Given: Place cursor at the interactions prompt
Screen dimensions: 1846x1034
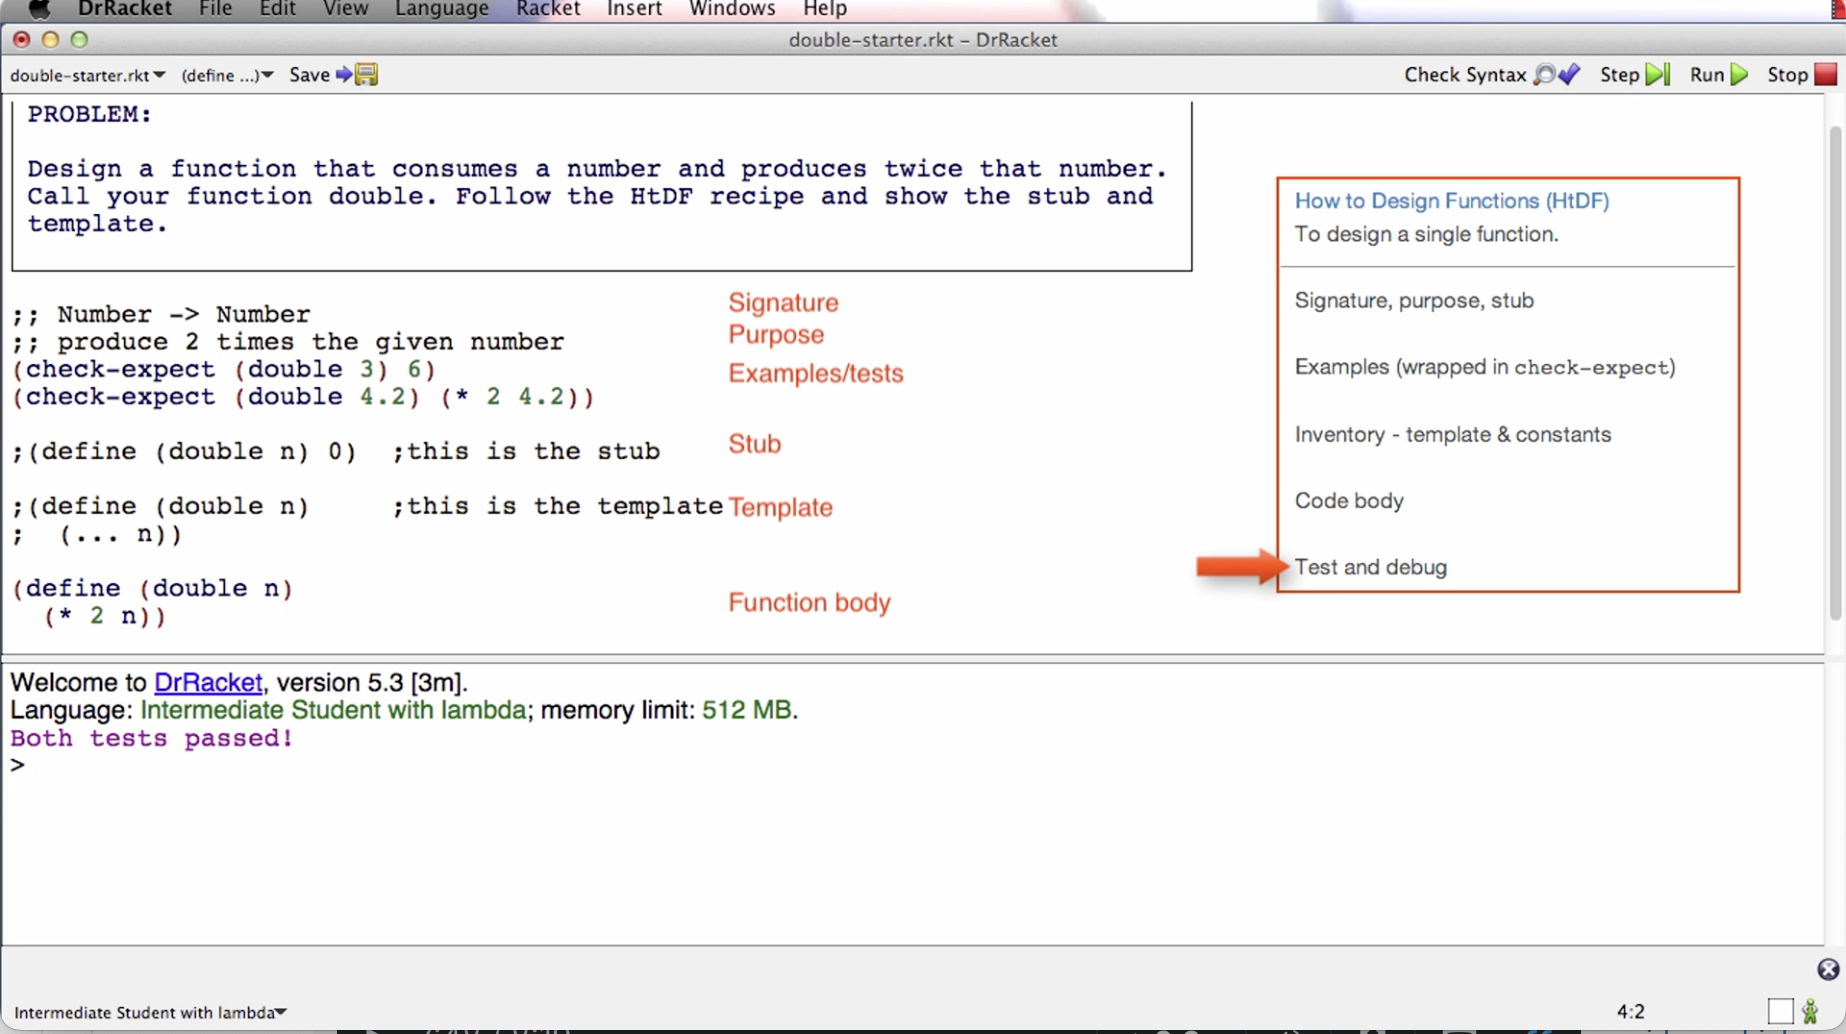Looking at the screenshot, I should point(17,765).
